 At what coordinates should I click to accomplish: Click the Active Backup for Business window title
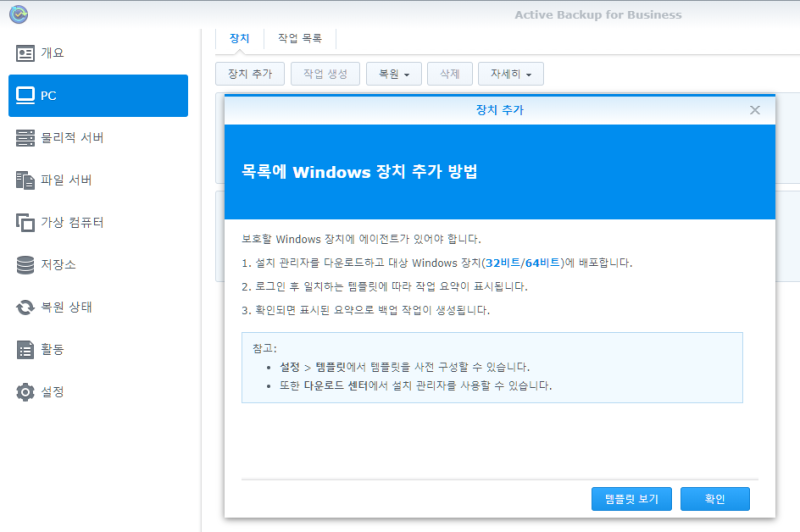tap(598, 15)
